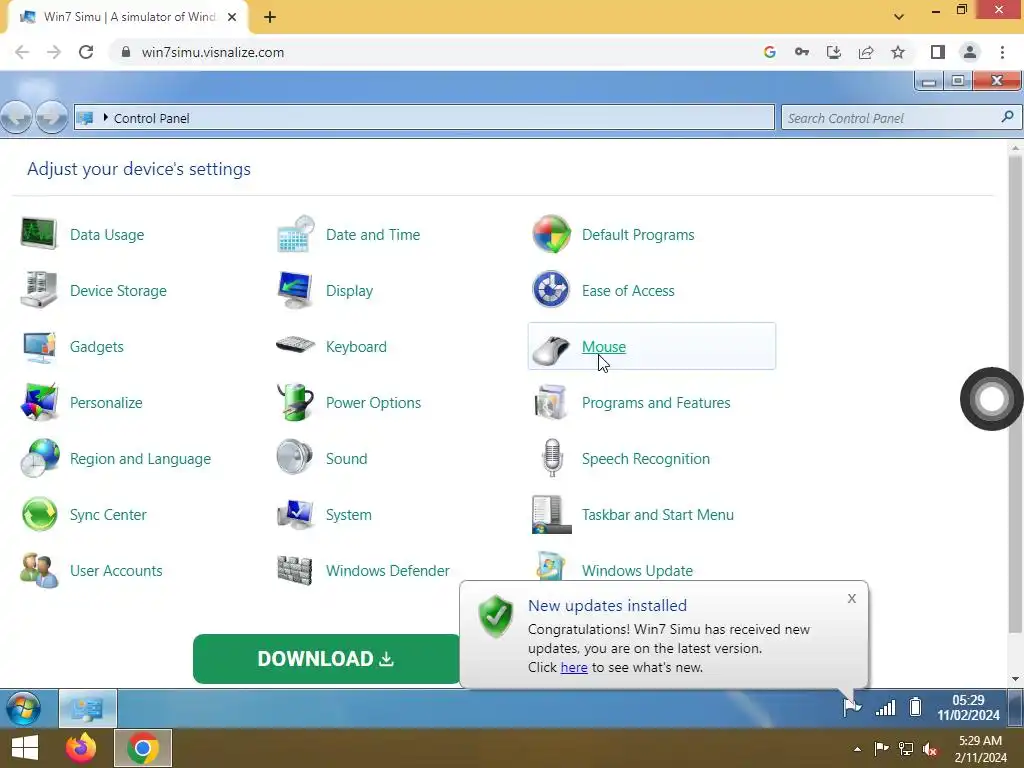Show hidden icons in host system tray
The height and width of the screenshot is (768, 1024).
point(857,749)
